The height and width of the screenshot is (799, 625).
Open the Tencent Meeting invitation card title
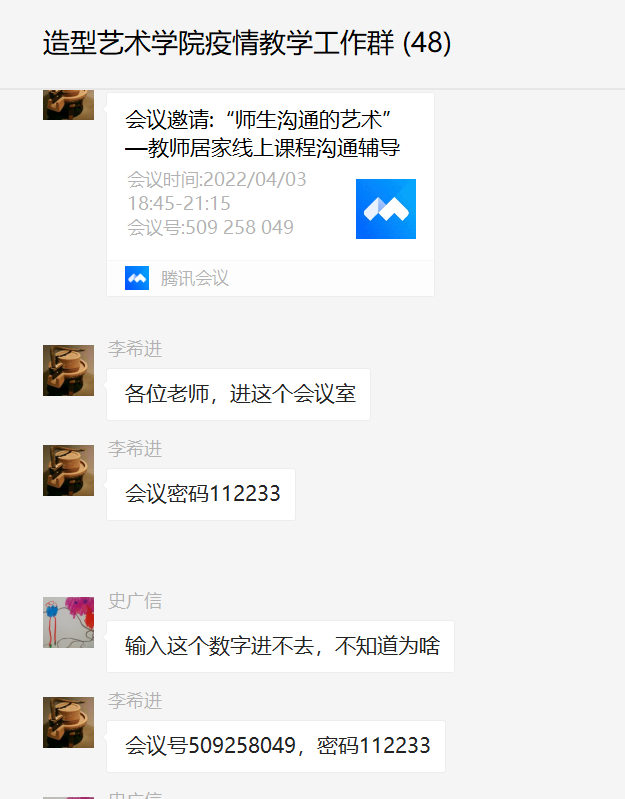[x=262, y=134]
